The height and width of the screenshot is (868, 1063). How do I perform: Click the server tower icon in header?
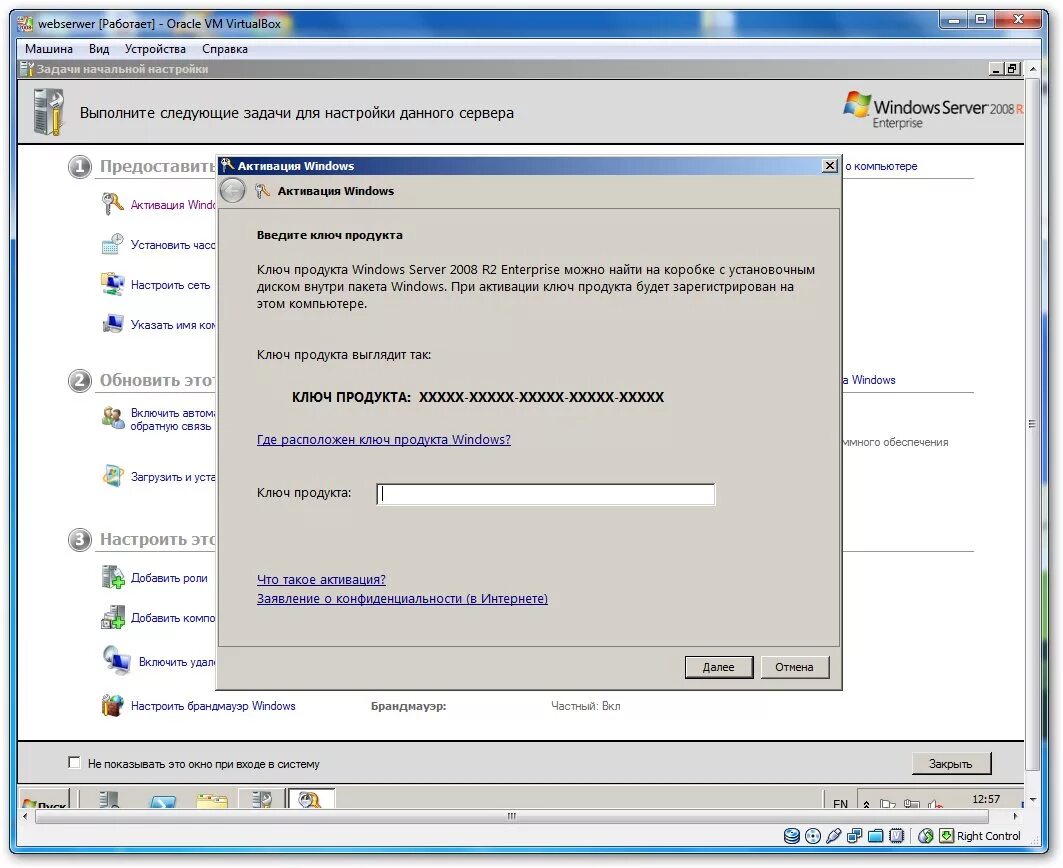tap(49, 113)
